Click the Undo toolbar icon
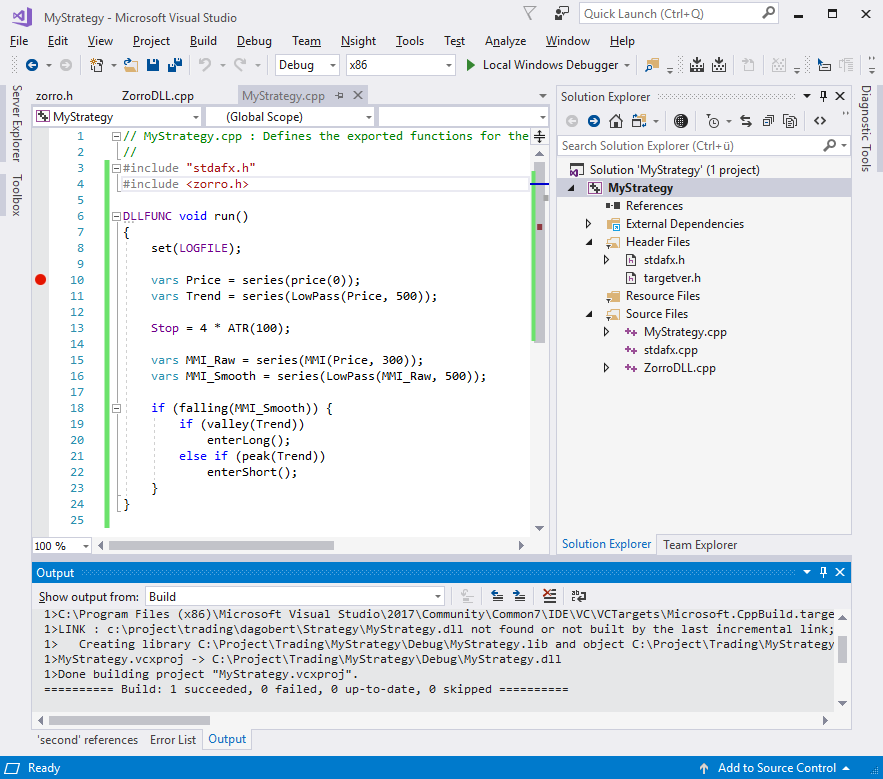 point(204,65)
